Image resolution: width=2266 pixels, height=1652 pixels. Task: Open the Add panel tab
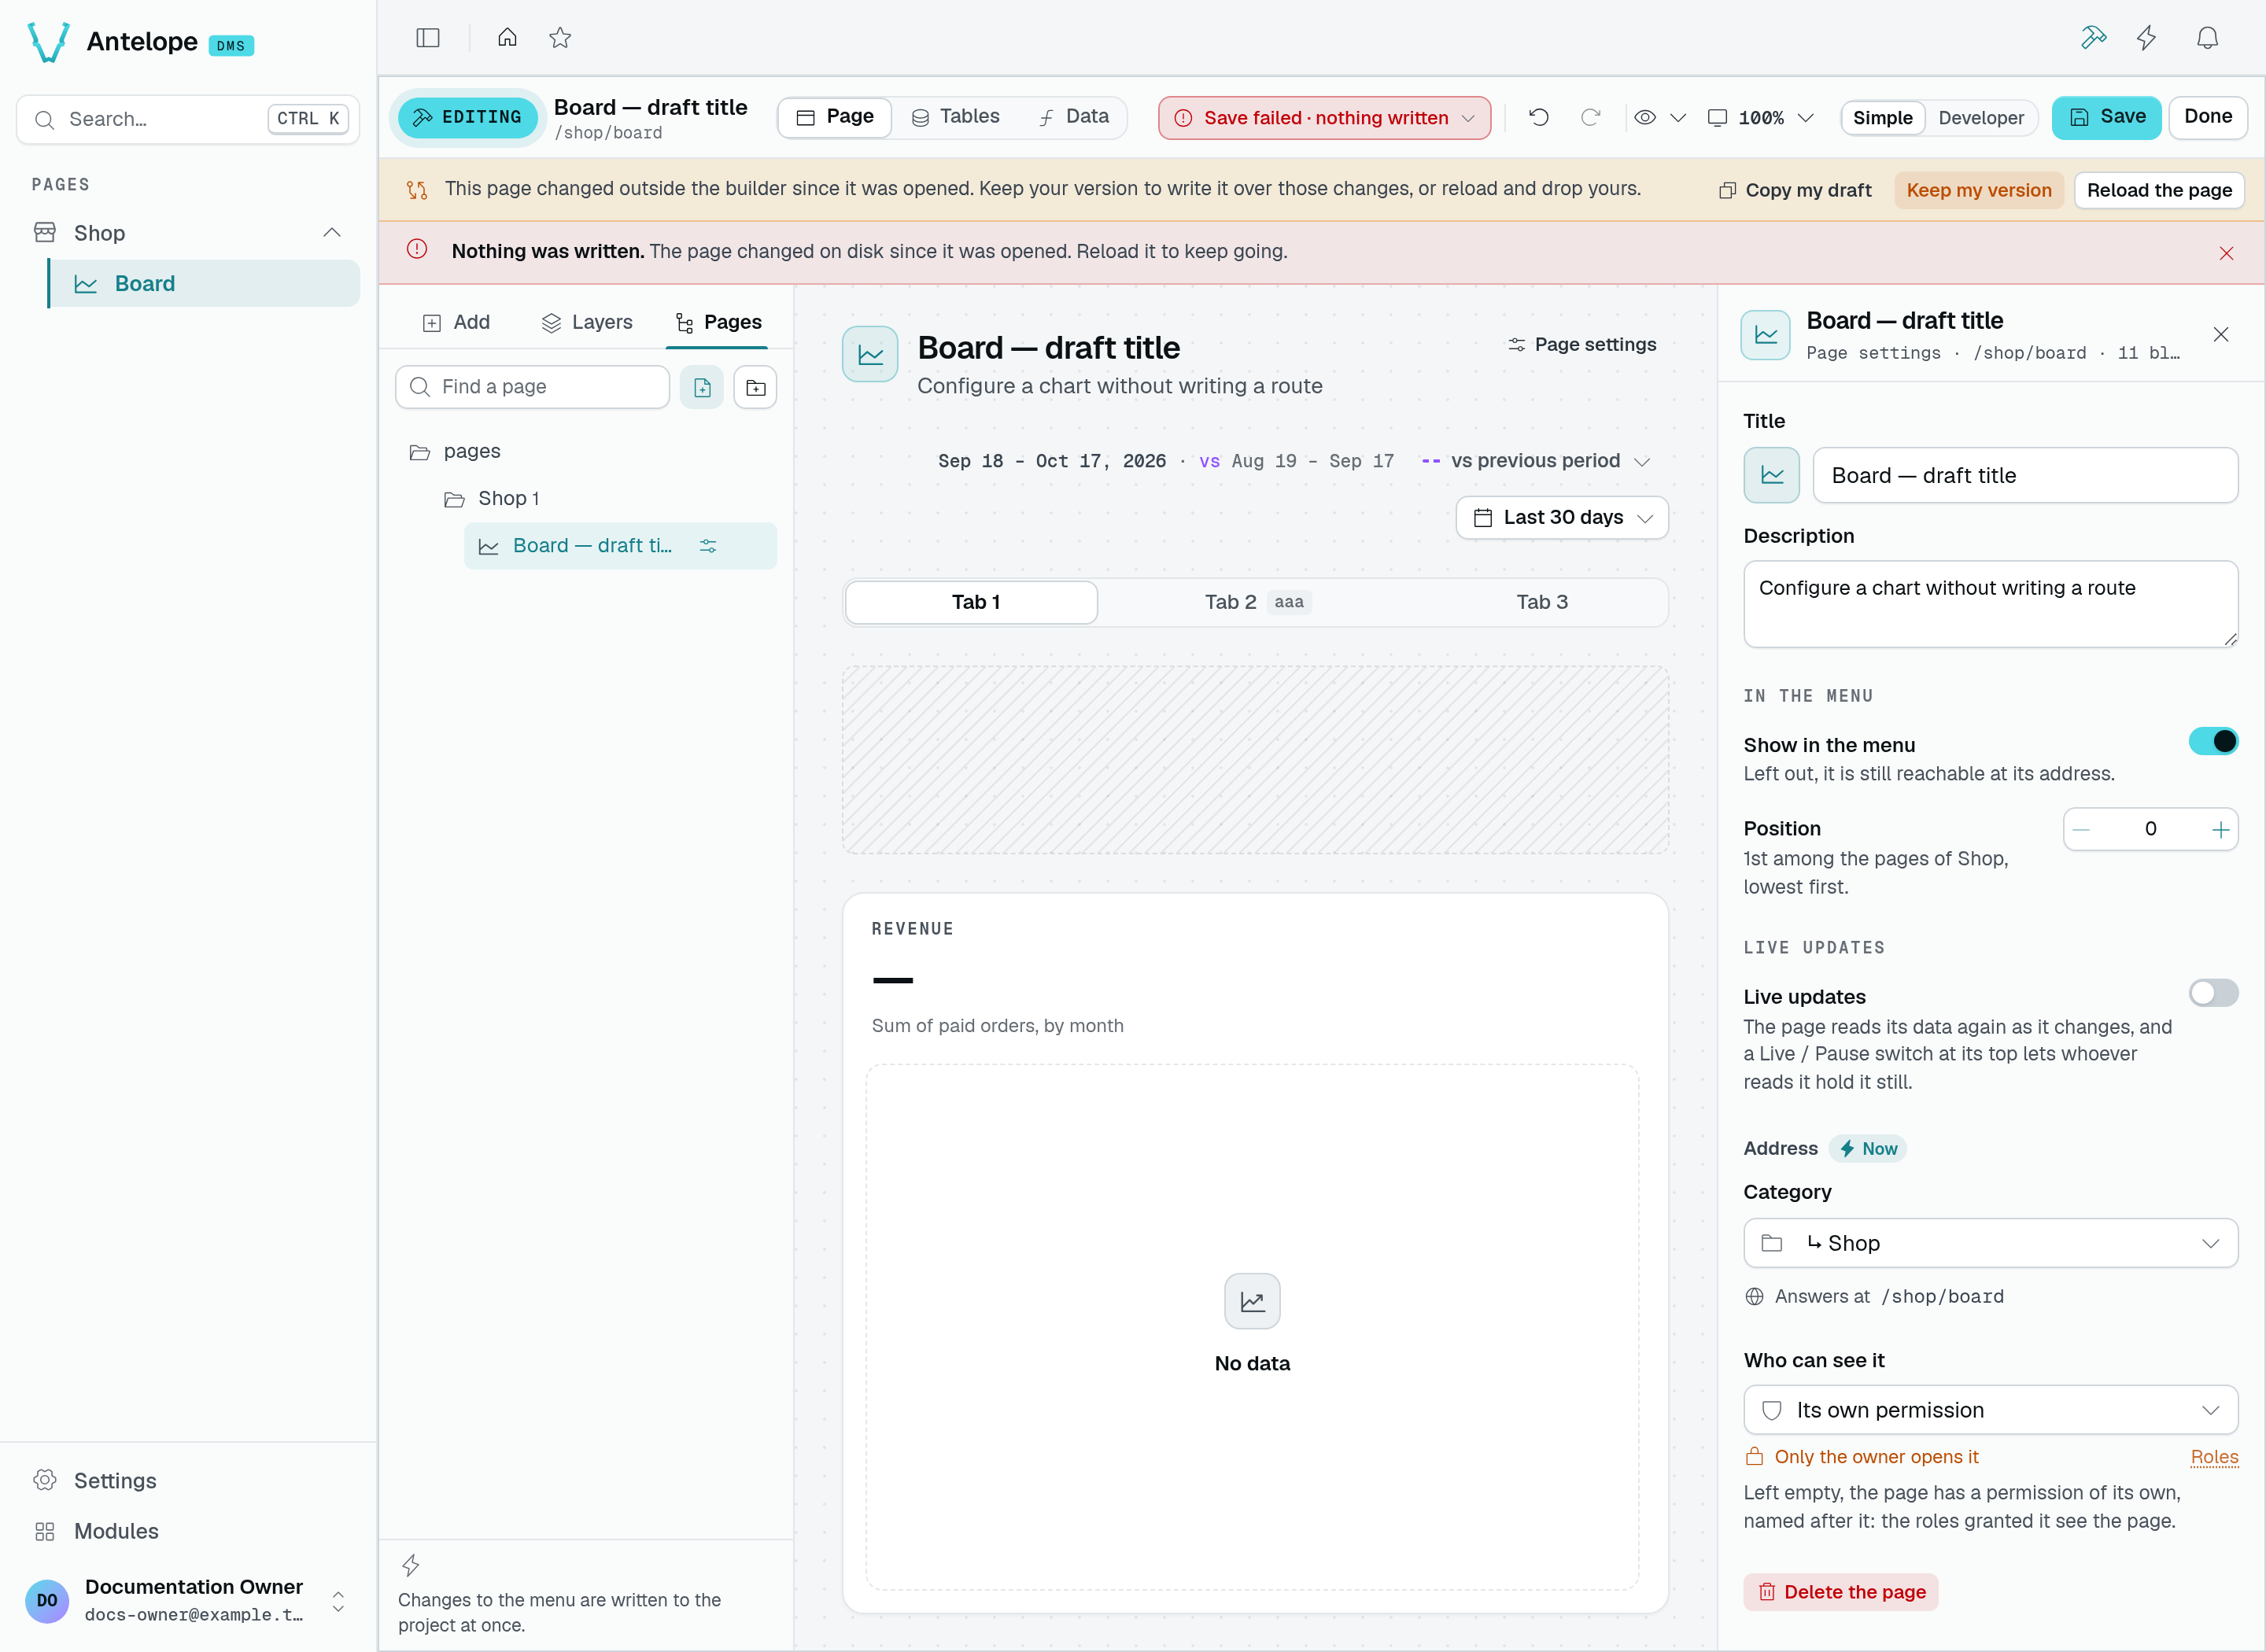(456, 322)
